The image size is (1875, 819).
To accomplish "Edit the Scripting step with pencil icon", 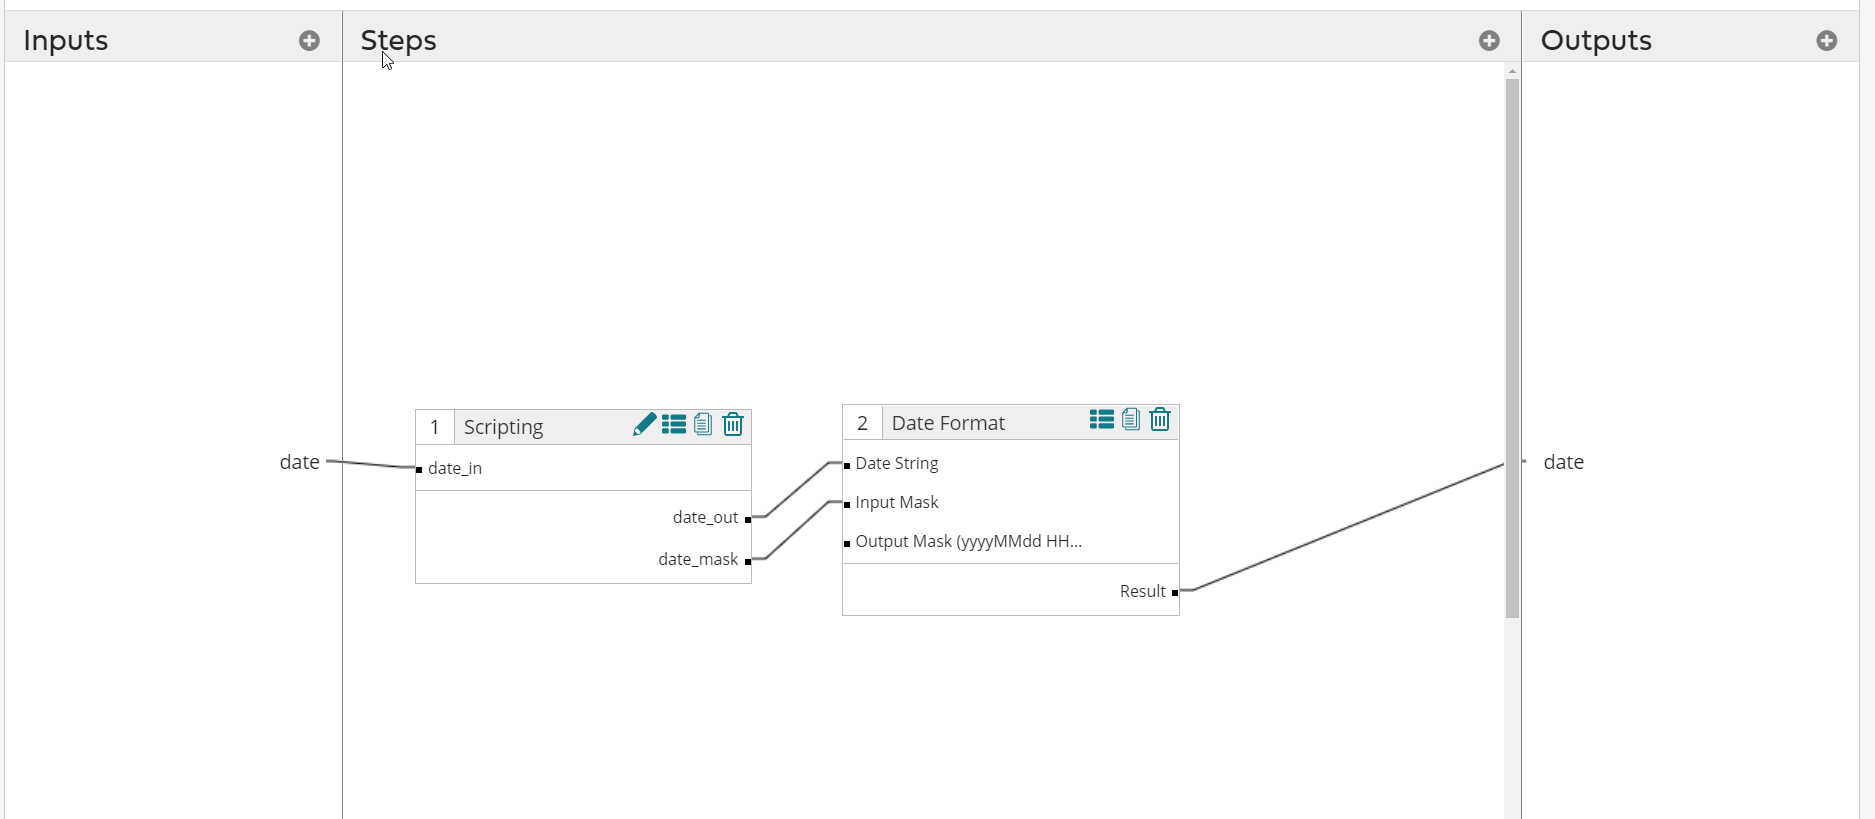I will pos(644,425).
